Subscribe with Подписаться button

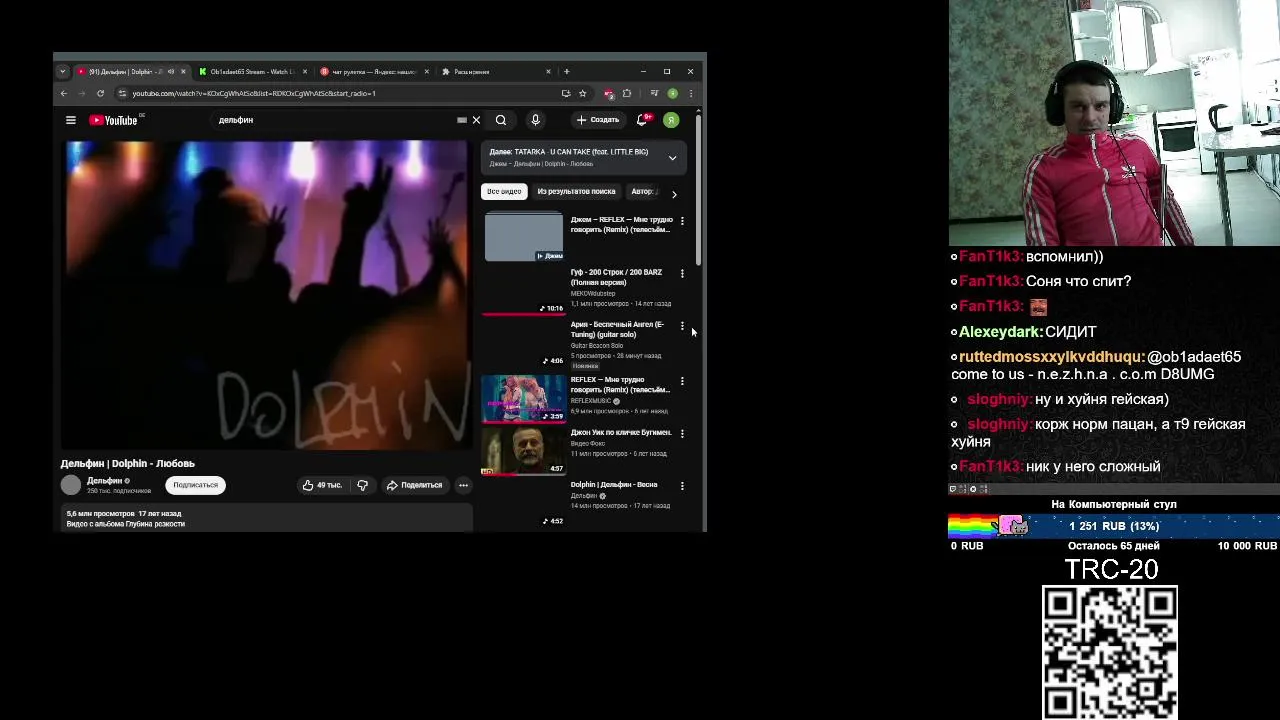pyautogui.click(x=195, y=485)
